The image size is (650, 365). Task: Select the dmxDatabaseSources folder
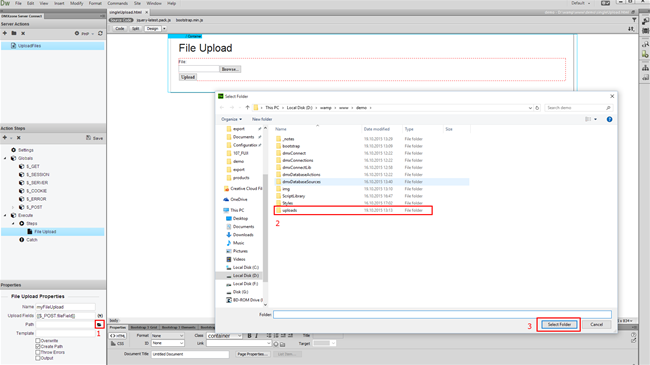[x=372, y=182]
